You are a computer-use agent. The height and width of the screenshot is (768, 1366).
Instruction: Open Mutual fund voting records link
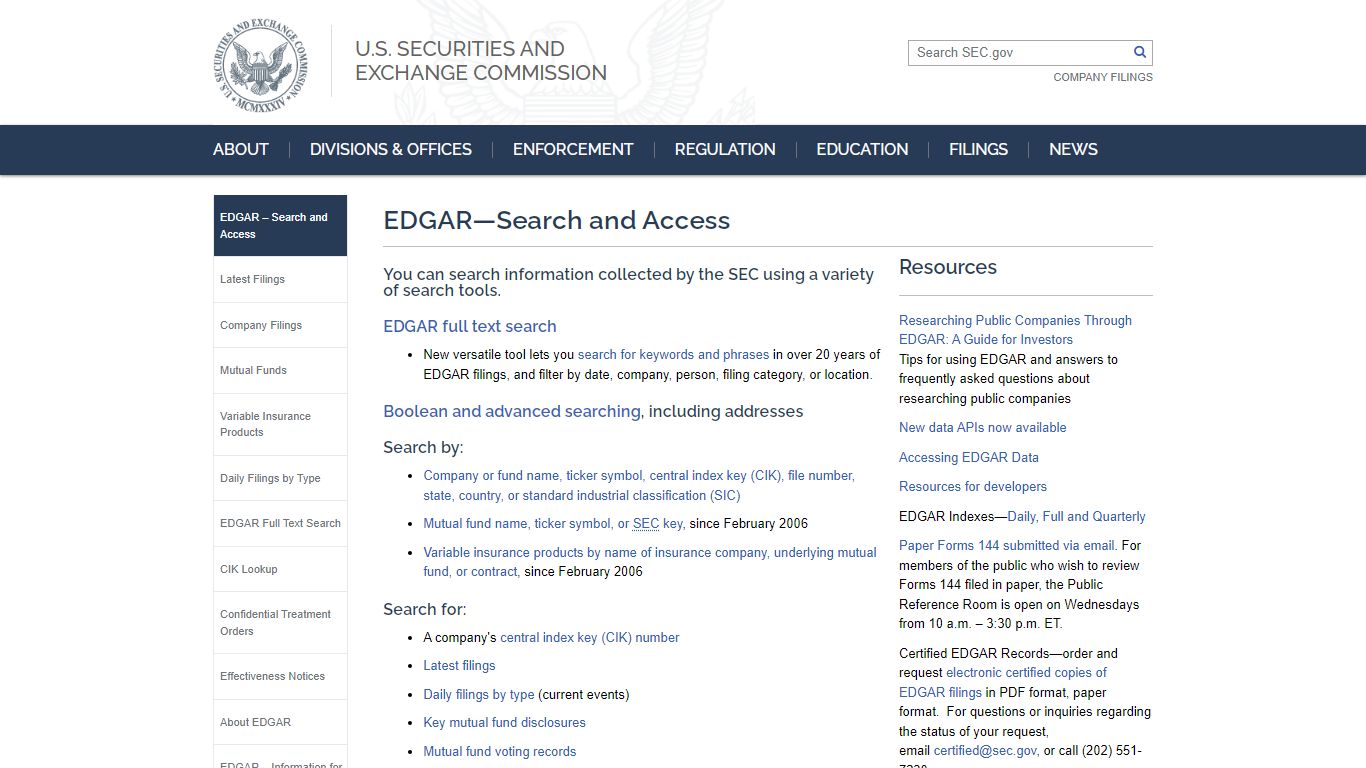tap(500, 751)
